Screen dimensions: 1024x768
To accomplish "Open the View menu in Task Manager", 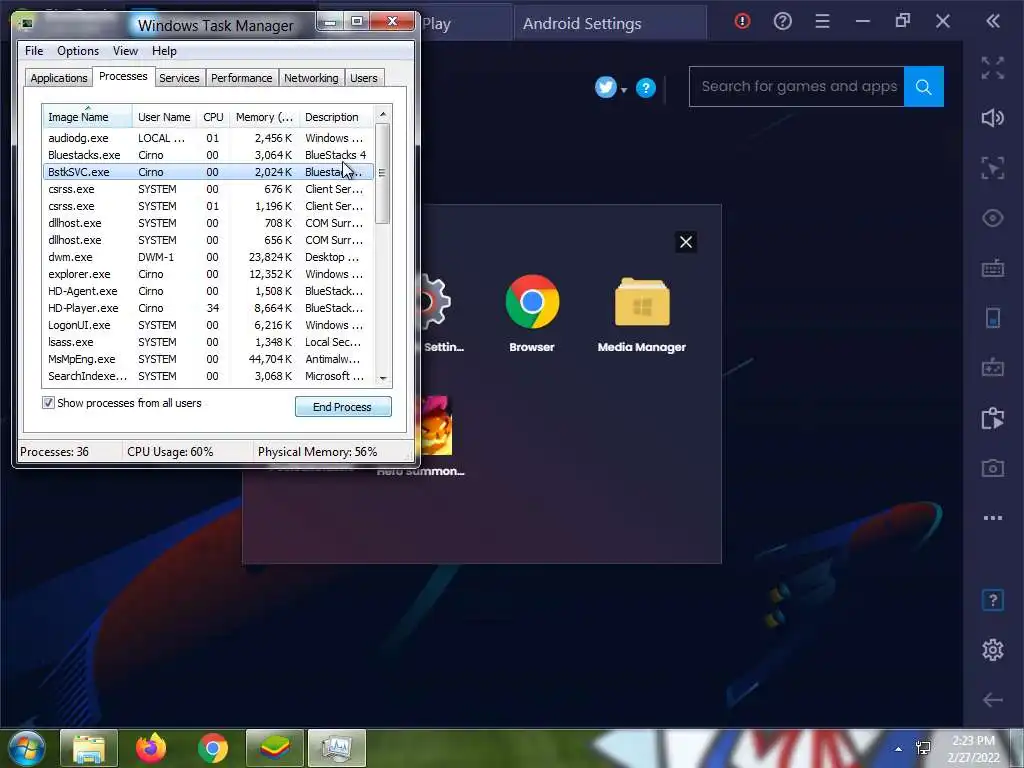I will 125,51.
